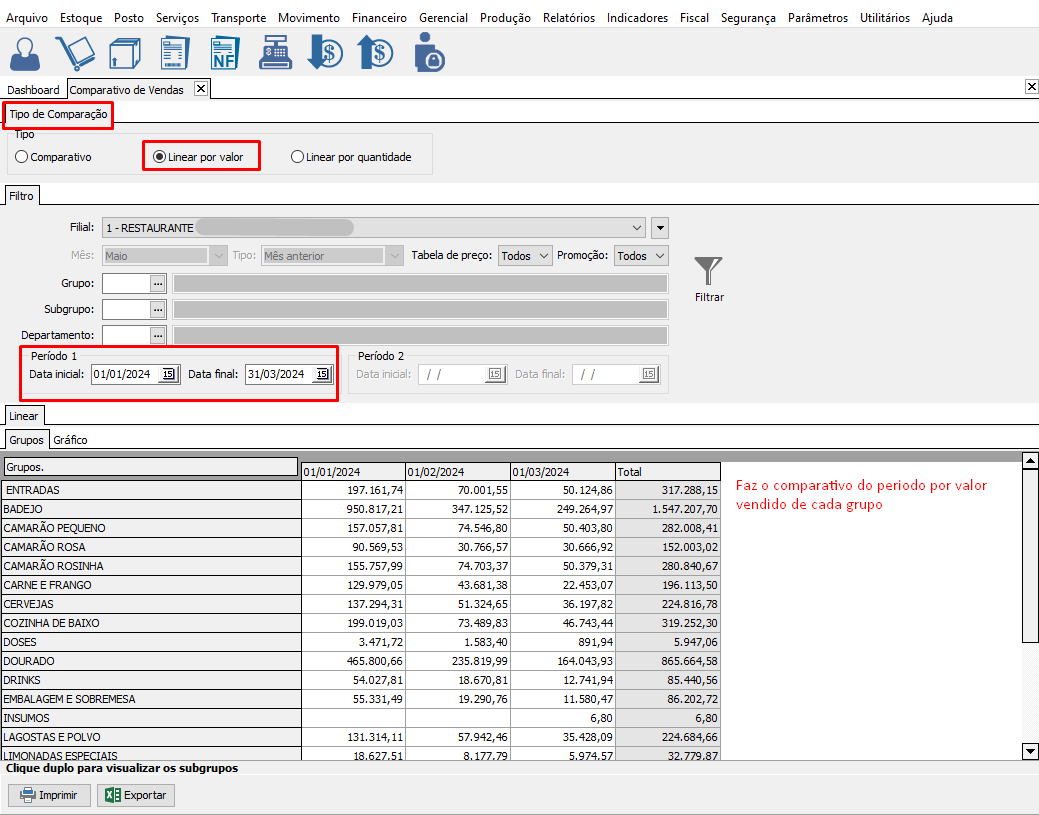Screen dimensions: 1039x815
Task: Click the user padlock icon
Action: click(428, 52)
